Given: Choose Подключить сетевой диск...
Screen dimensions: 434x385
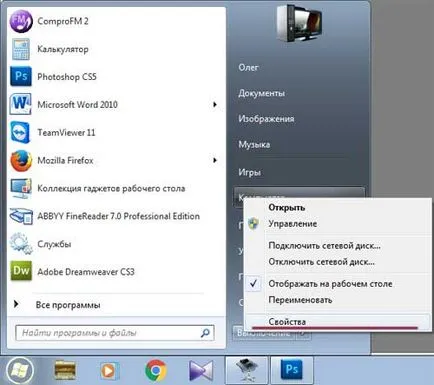Looking at the screenshot, I should pos(324,246).
